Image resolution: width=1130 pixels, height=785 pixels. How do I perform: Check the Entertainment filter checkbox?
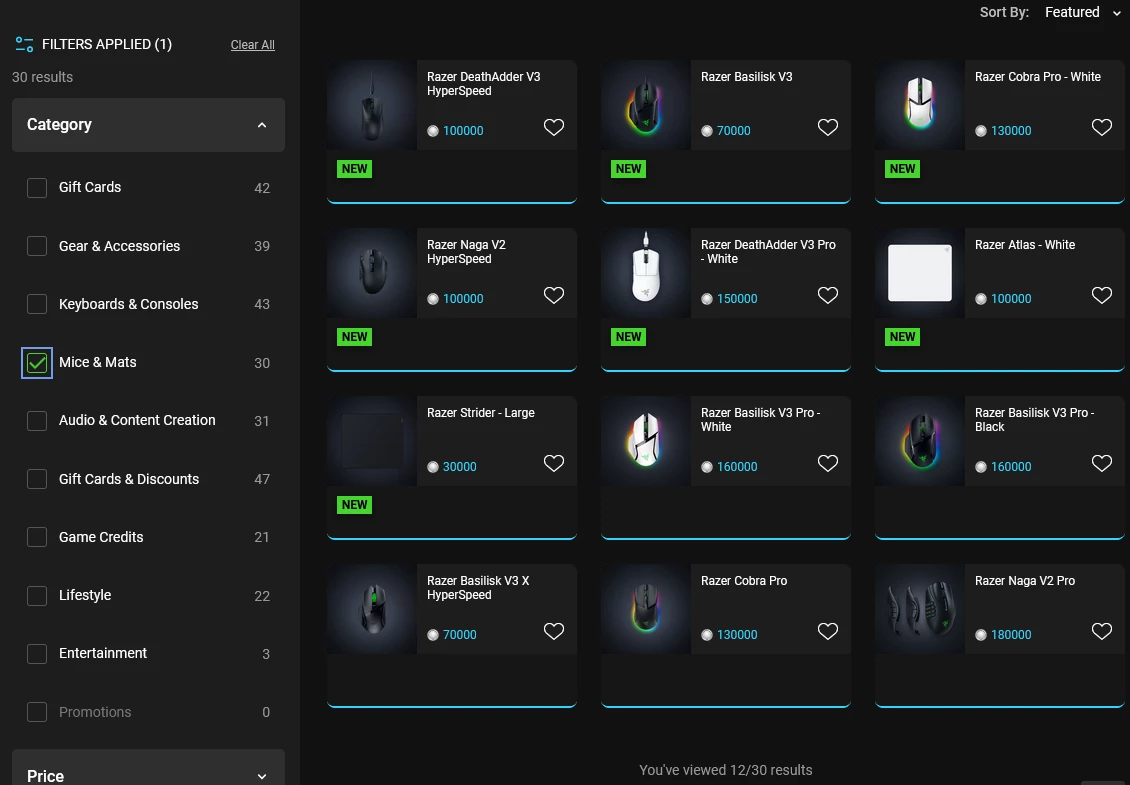pos(37,654)
